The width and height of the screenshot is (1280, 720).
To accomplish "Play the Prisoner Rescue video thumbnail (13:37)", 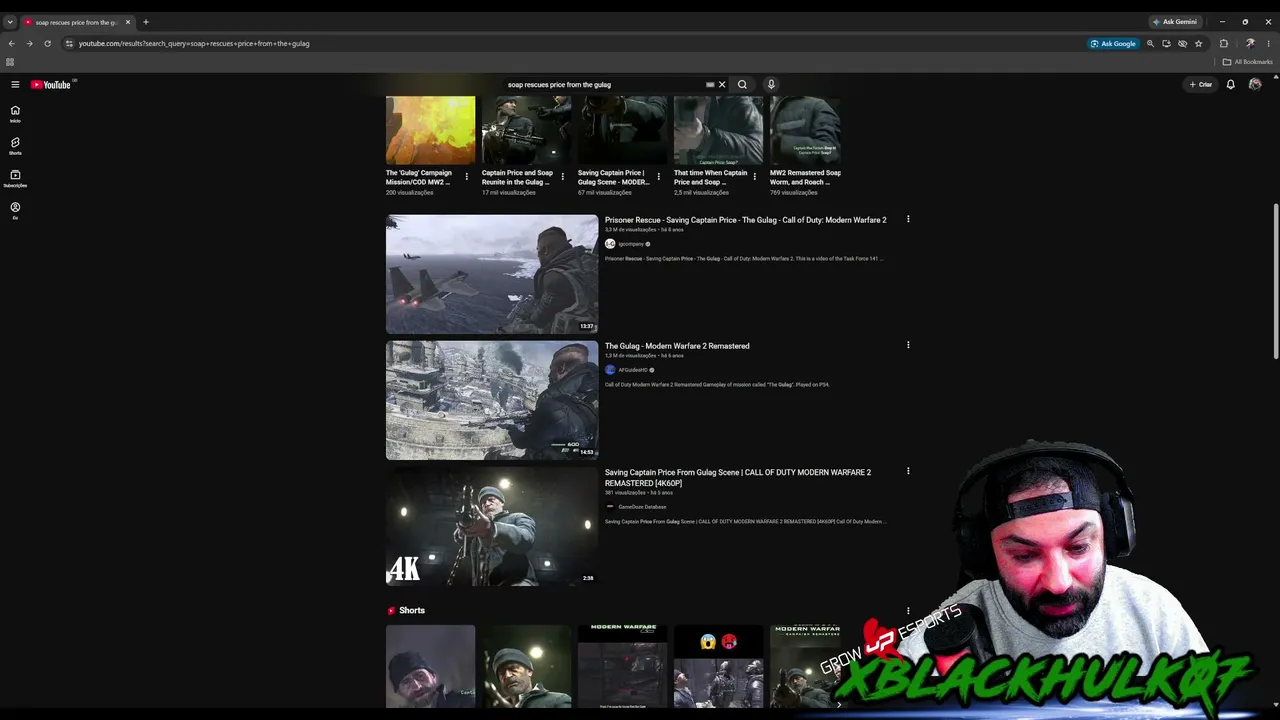I will (x=492, y=274).
